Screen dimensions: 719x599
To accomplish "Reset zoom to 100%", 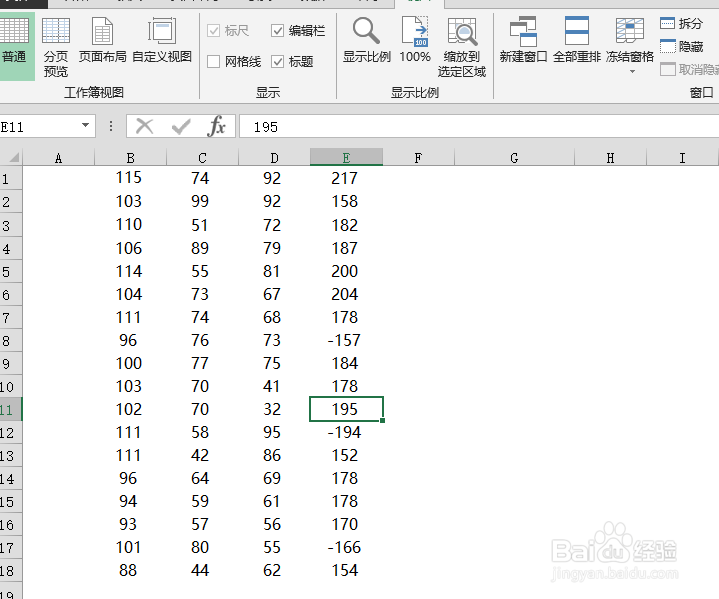I will [x=415, y=40].
